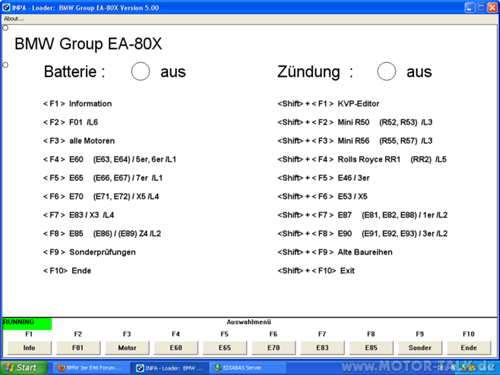The height and width of the screenshot is (375, 500).
Task: Click the Auswahlmenü label above function keys
Action: (x=249, y=322)
